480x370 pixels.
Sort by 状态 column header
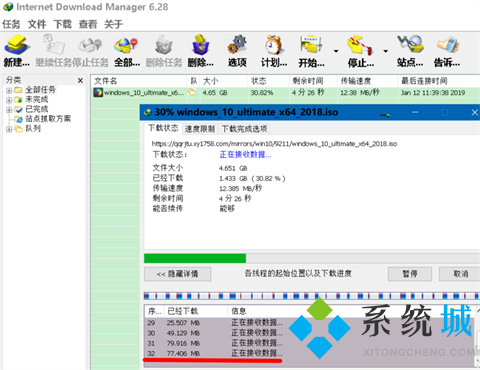268,81
